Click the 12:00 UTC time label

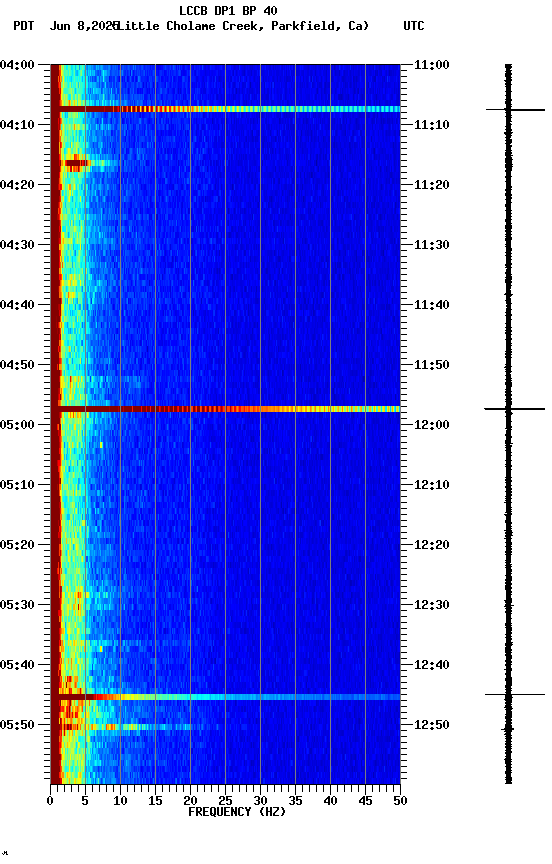432,425
